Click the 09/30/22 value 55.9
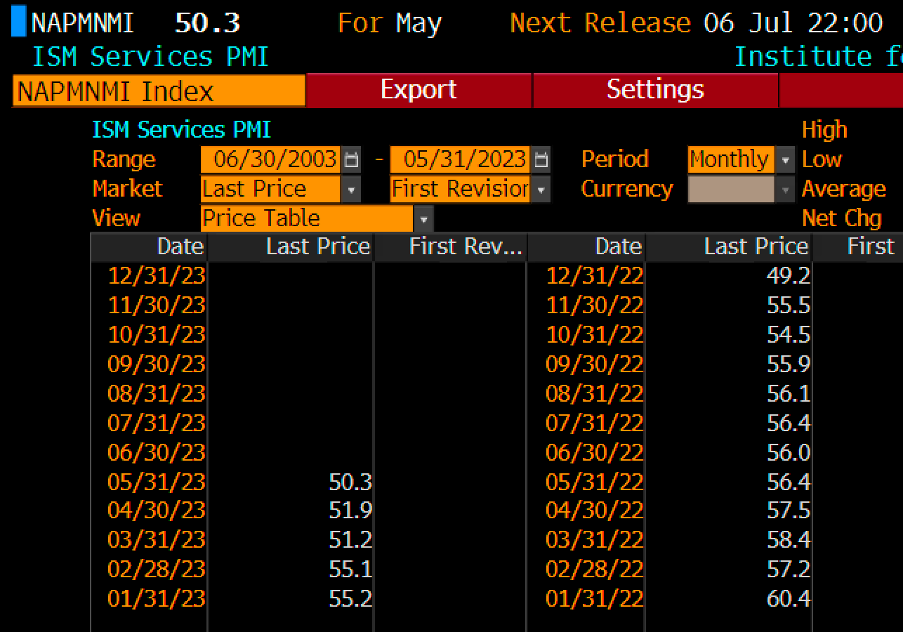Image resolution: width=904 pixels, height=632 pixels. pyautogui.click(x=789, y=364)
